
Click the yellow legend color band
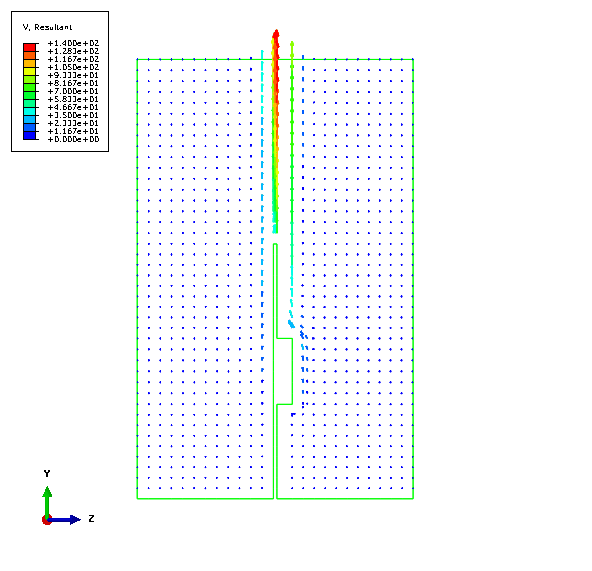[x=29, y=71]
